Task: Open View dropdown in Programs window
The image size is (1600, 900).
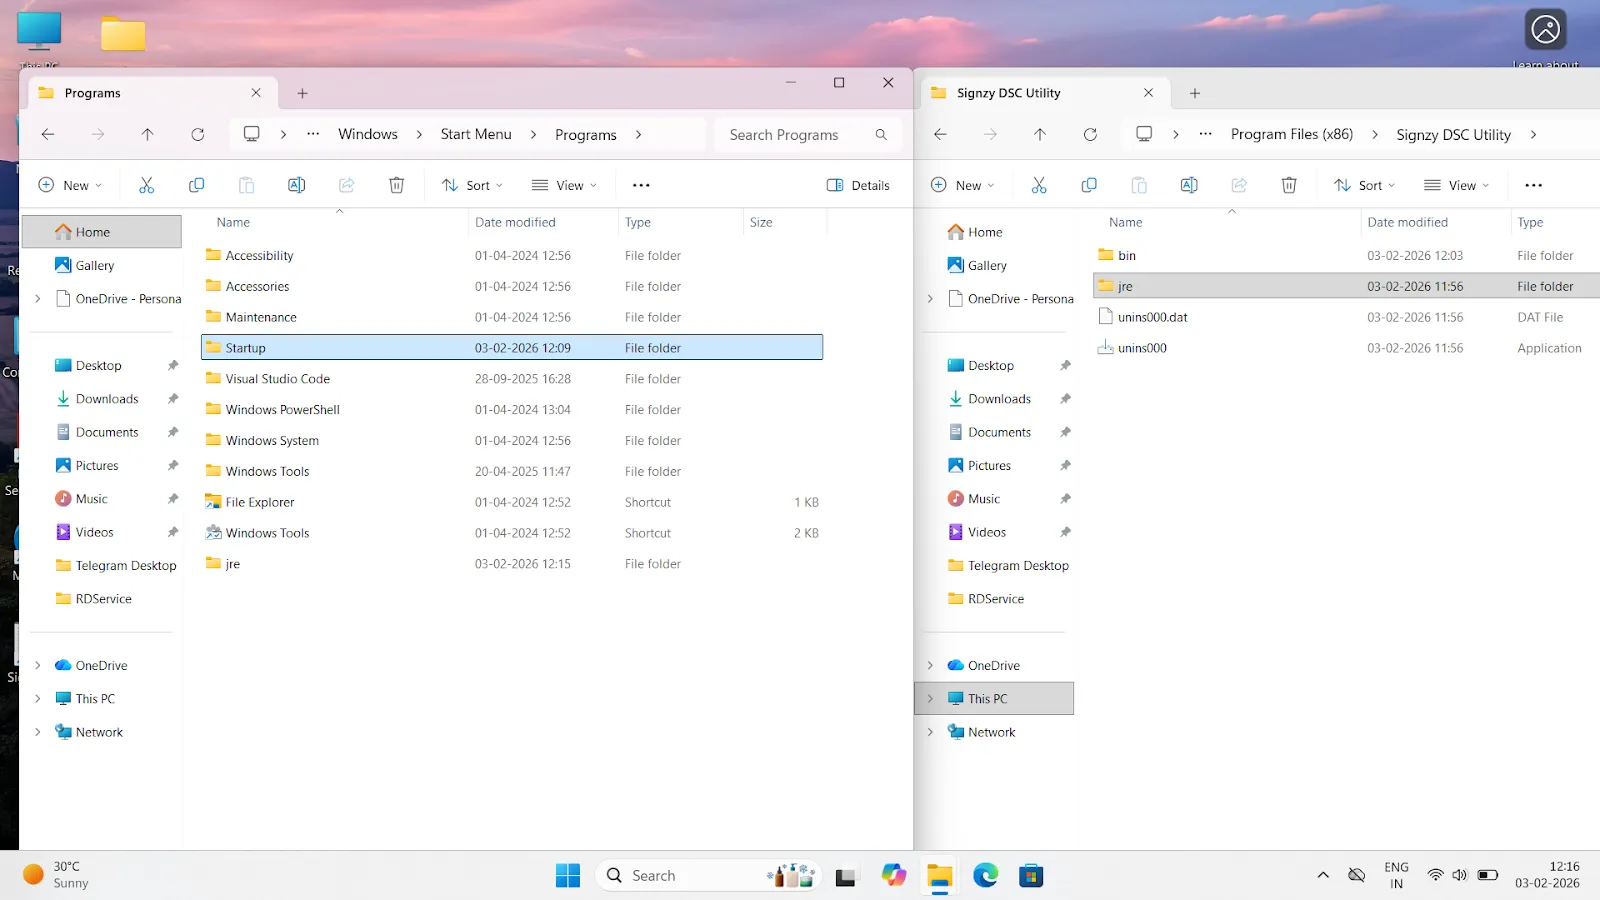Action: point(564,185)
